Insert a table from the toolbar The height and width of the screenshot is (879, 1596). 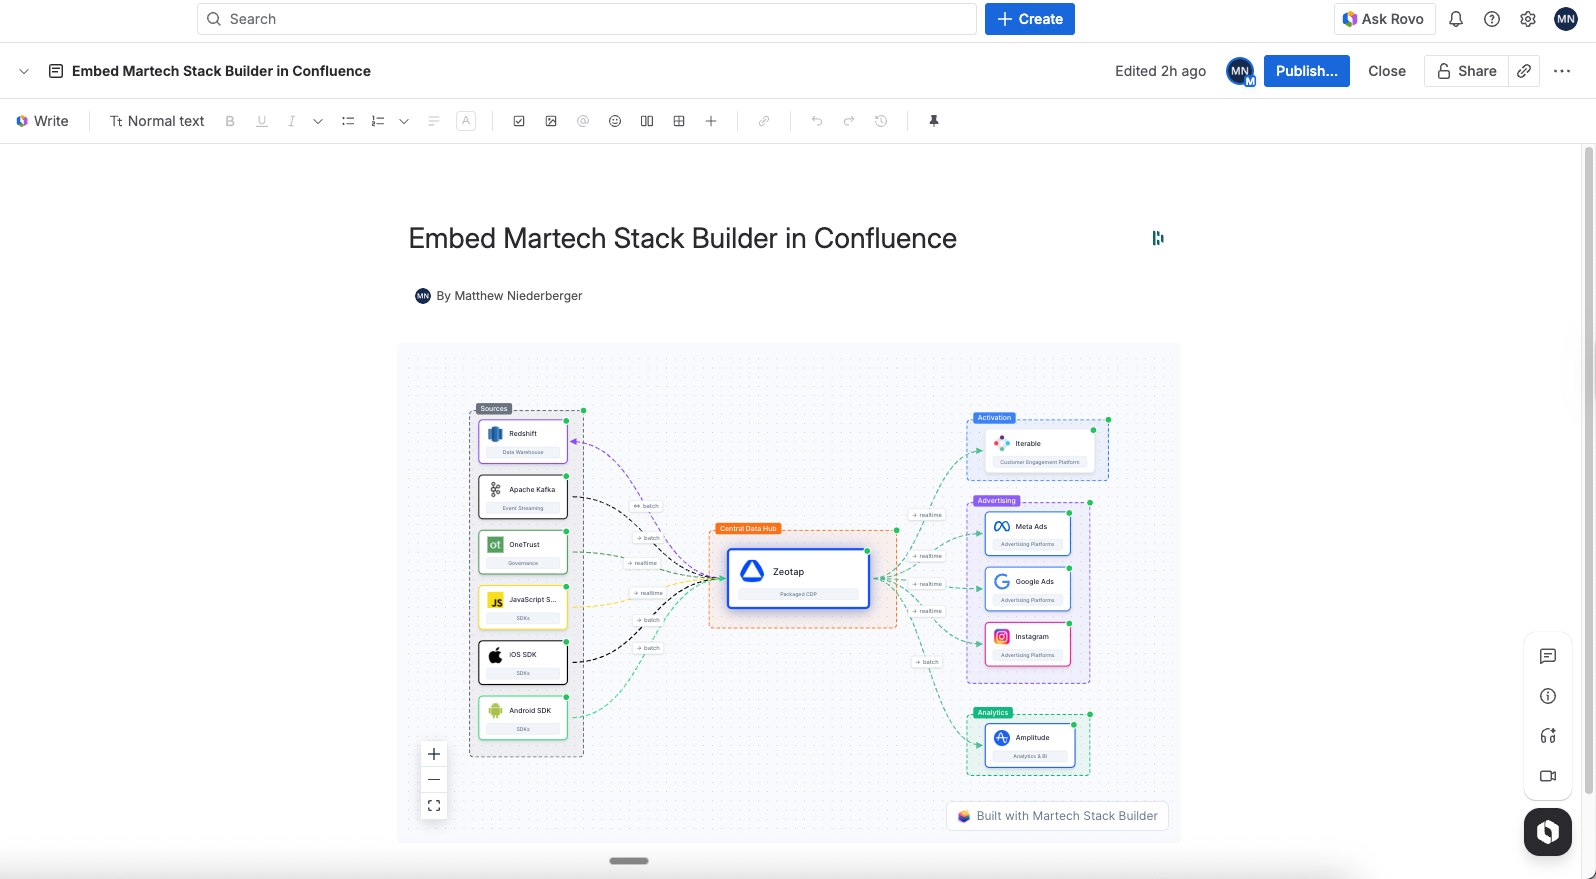click(679, 121)
